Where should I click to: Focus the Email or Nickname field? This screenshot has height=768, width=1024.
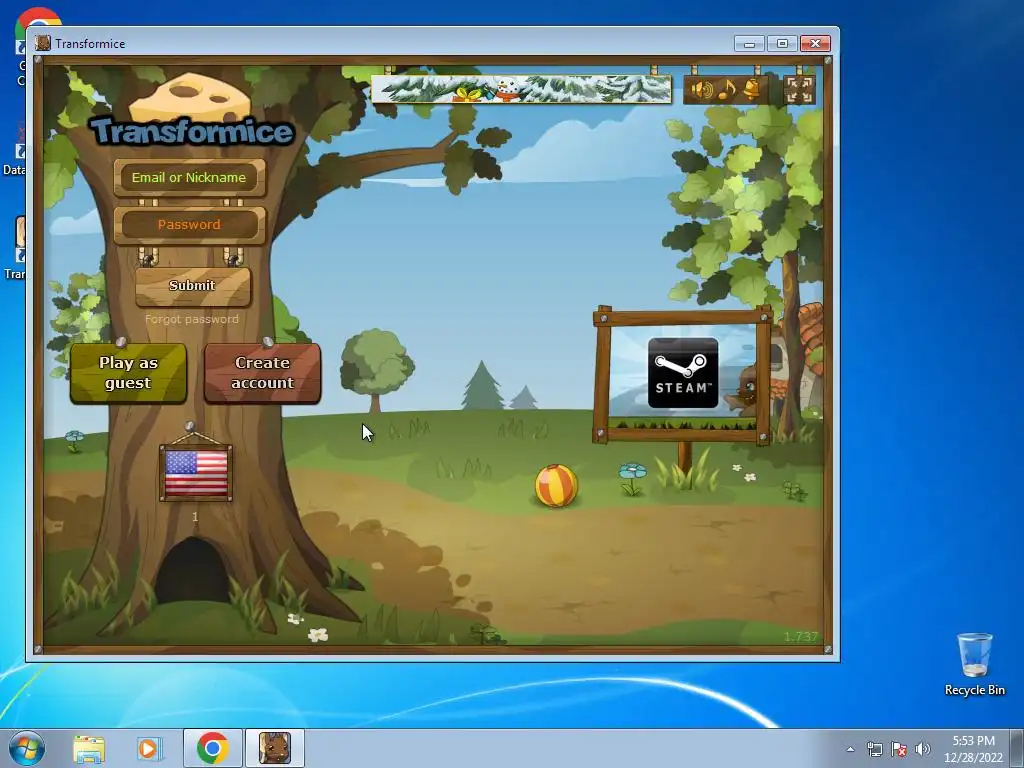click(x=189, y=178)
